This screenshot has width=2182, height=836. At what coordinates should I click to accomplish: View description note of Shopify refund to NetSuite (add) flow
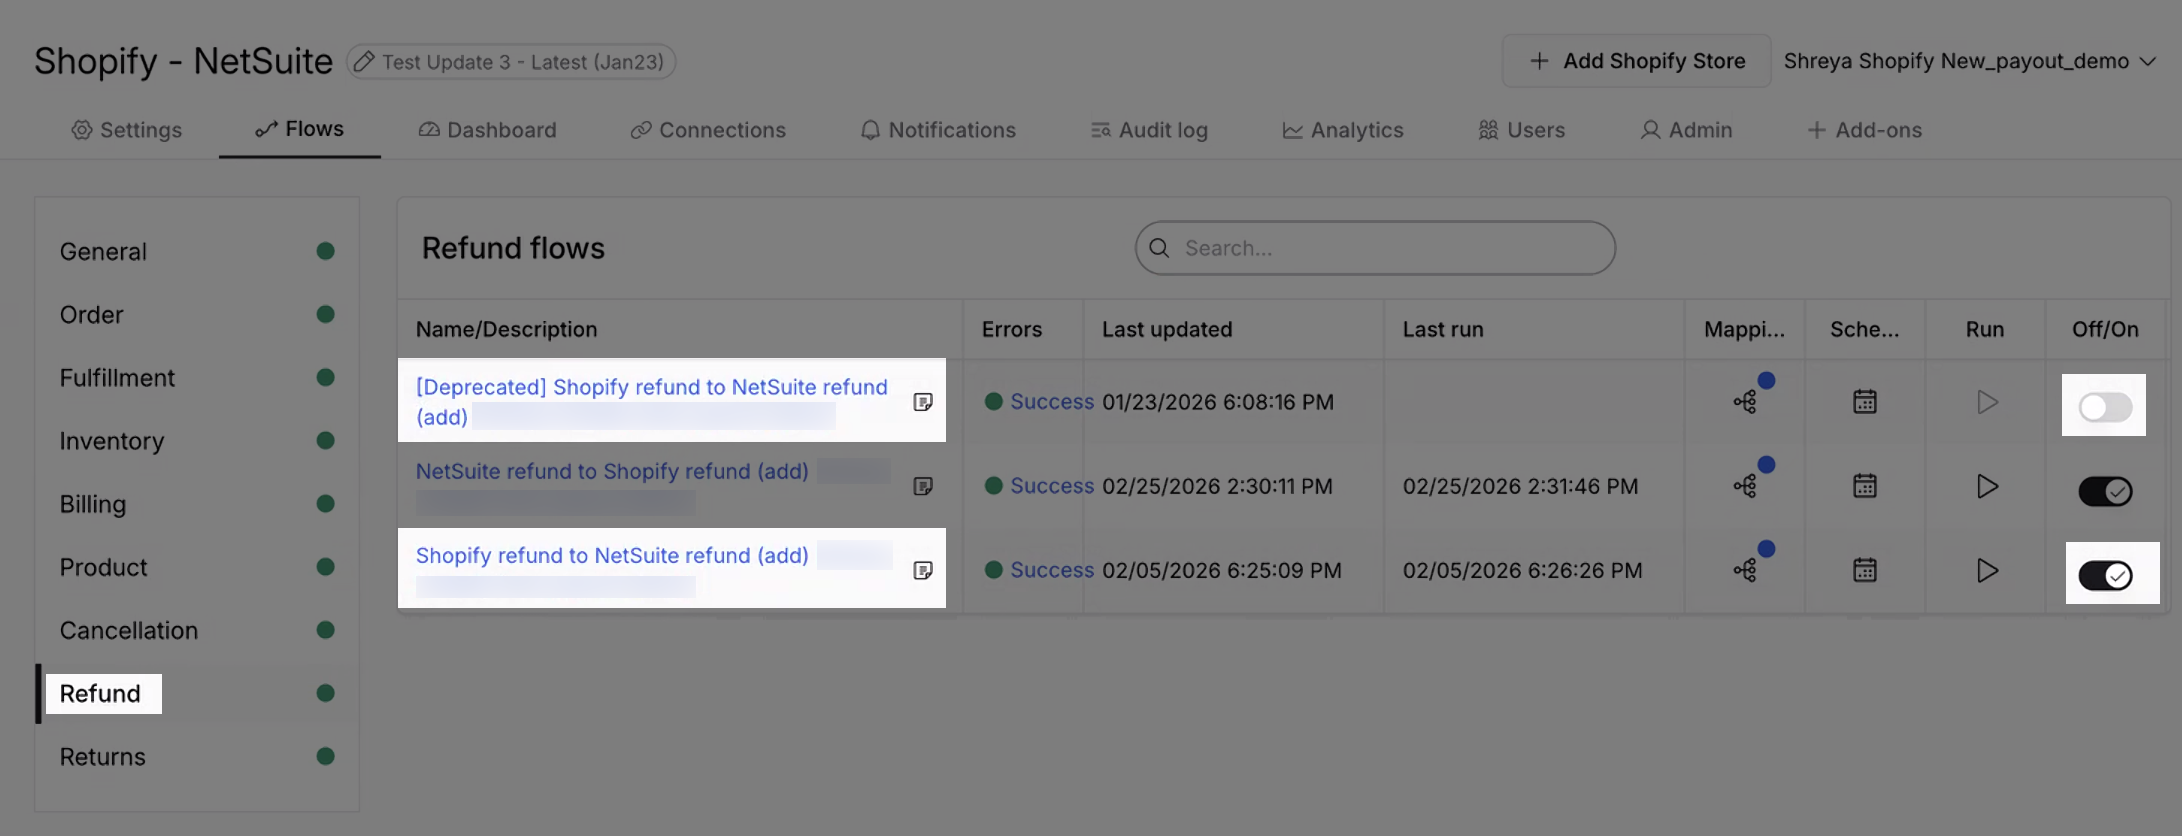923,570
